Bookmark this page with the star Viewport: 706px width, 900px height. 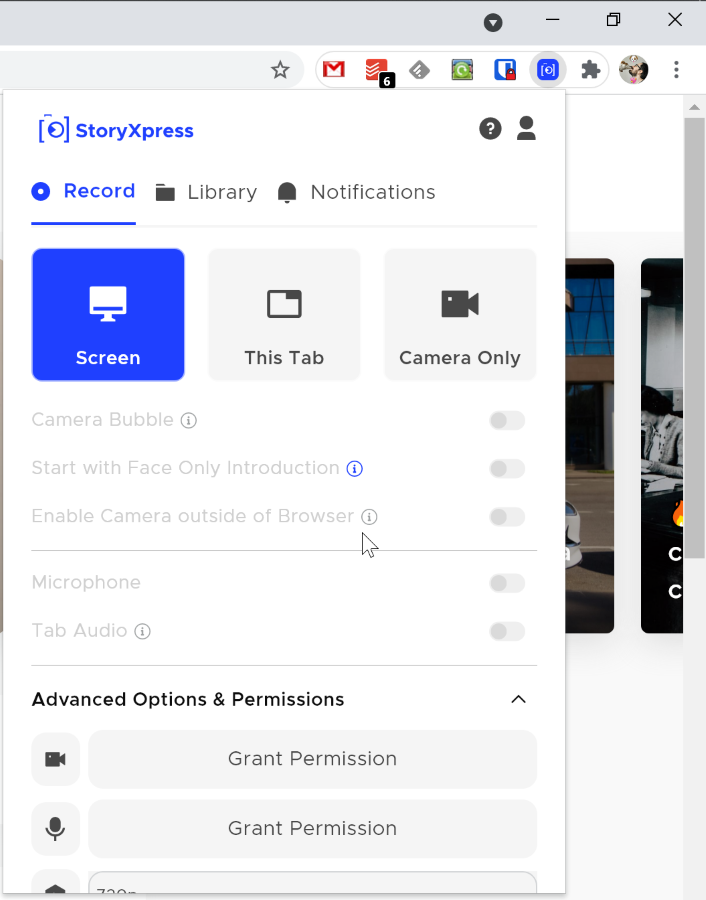(x=280, y=70)
